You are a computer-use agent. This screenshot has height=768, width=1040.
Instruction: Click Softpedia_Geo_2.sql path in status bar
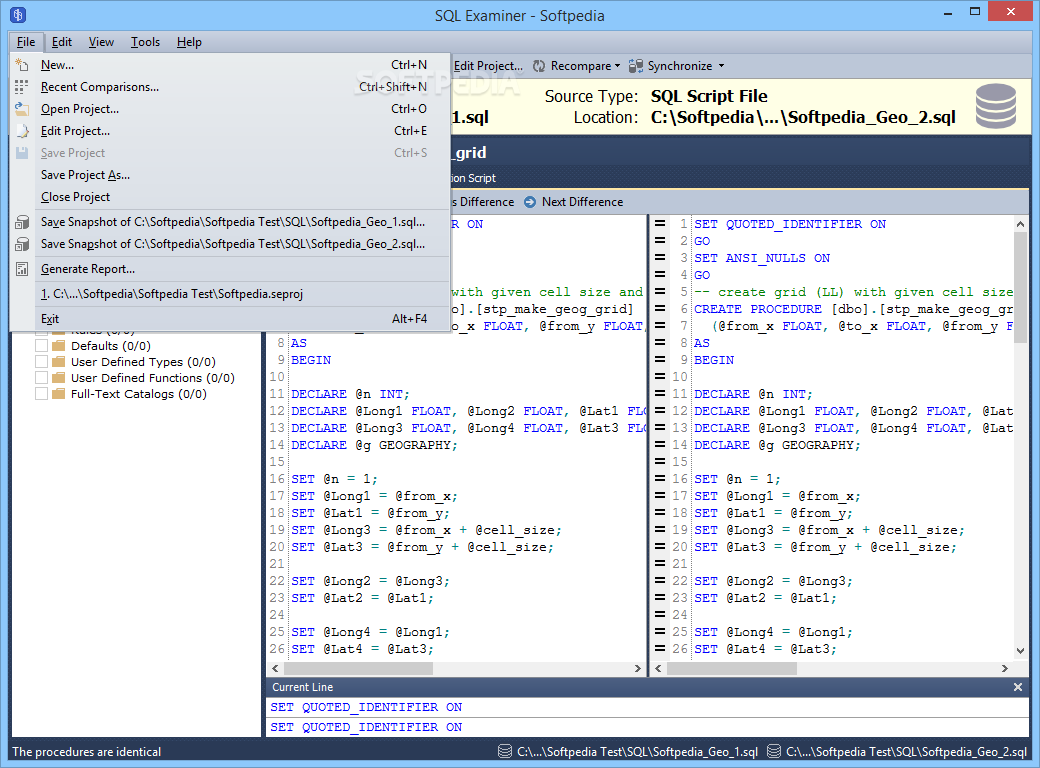click(x=906, y=751)
